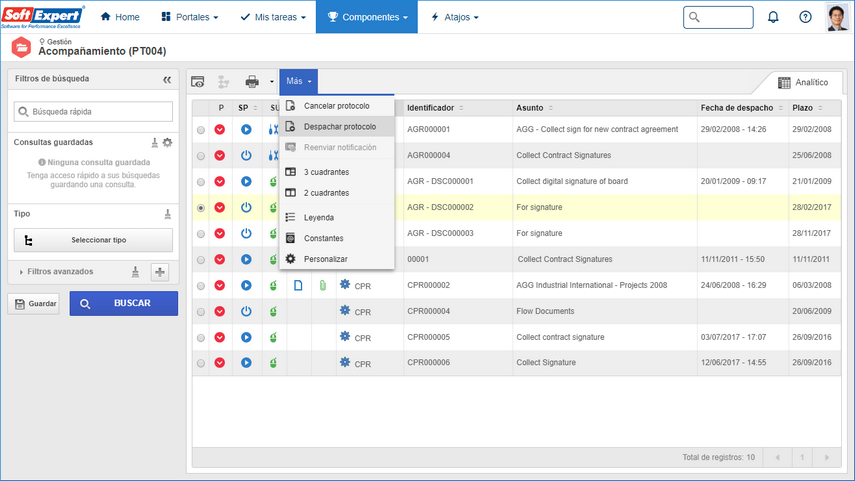The width and height of the screenshot is (855, 481).
Task: Click the play status icon for AGR000001
Action: pos(246,129)
